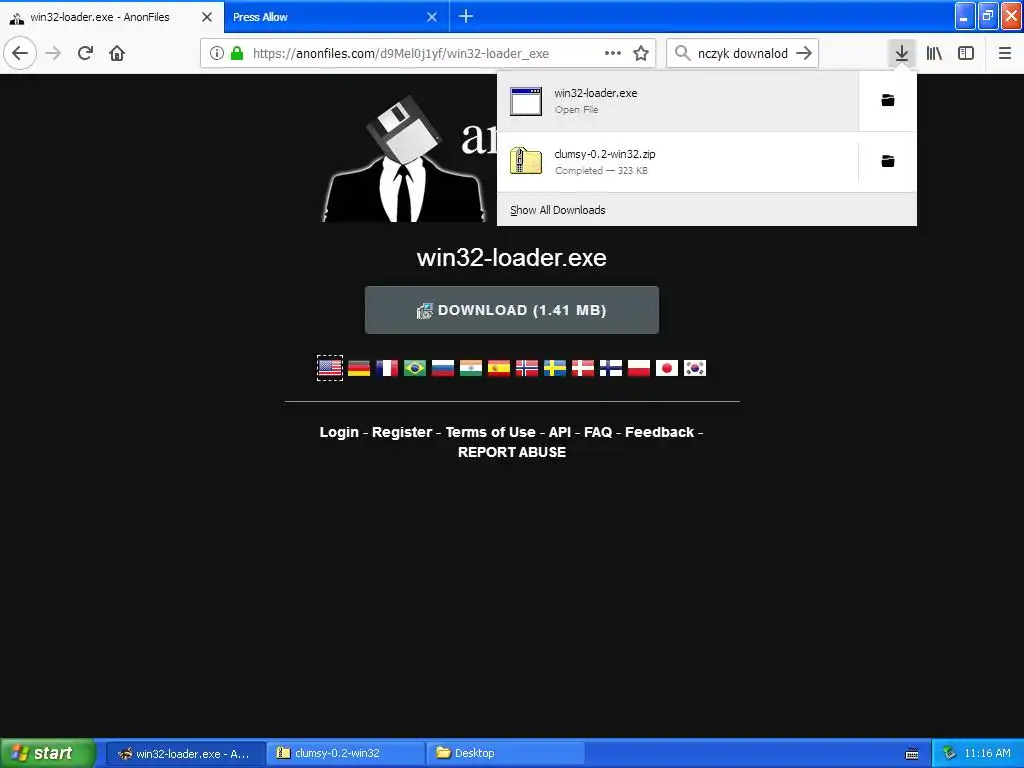Viewport: 1024px width, 768px height.
Task: Open the clumsy-0.2-win32.zip download entry
Action: [x=678, y=161]
